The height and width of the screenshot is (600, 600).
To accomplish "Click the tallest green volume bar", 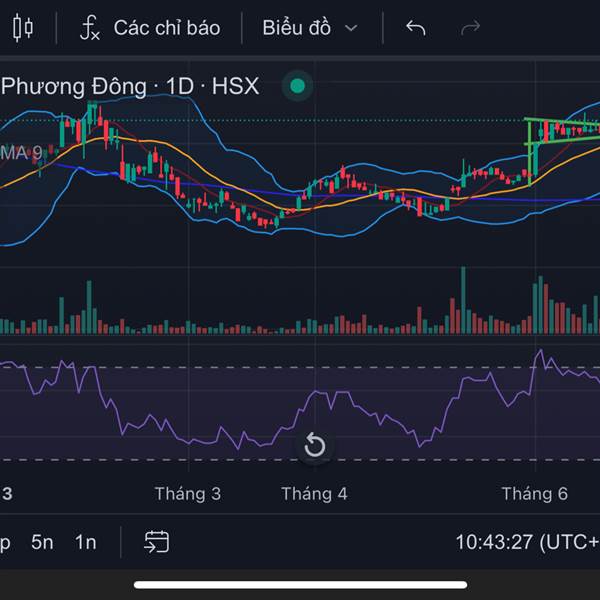I will (x=463, y=300).
